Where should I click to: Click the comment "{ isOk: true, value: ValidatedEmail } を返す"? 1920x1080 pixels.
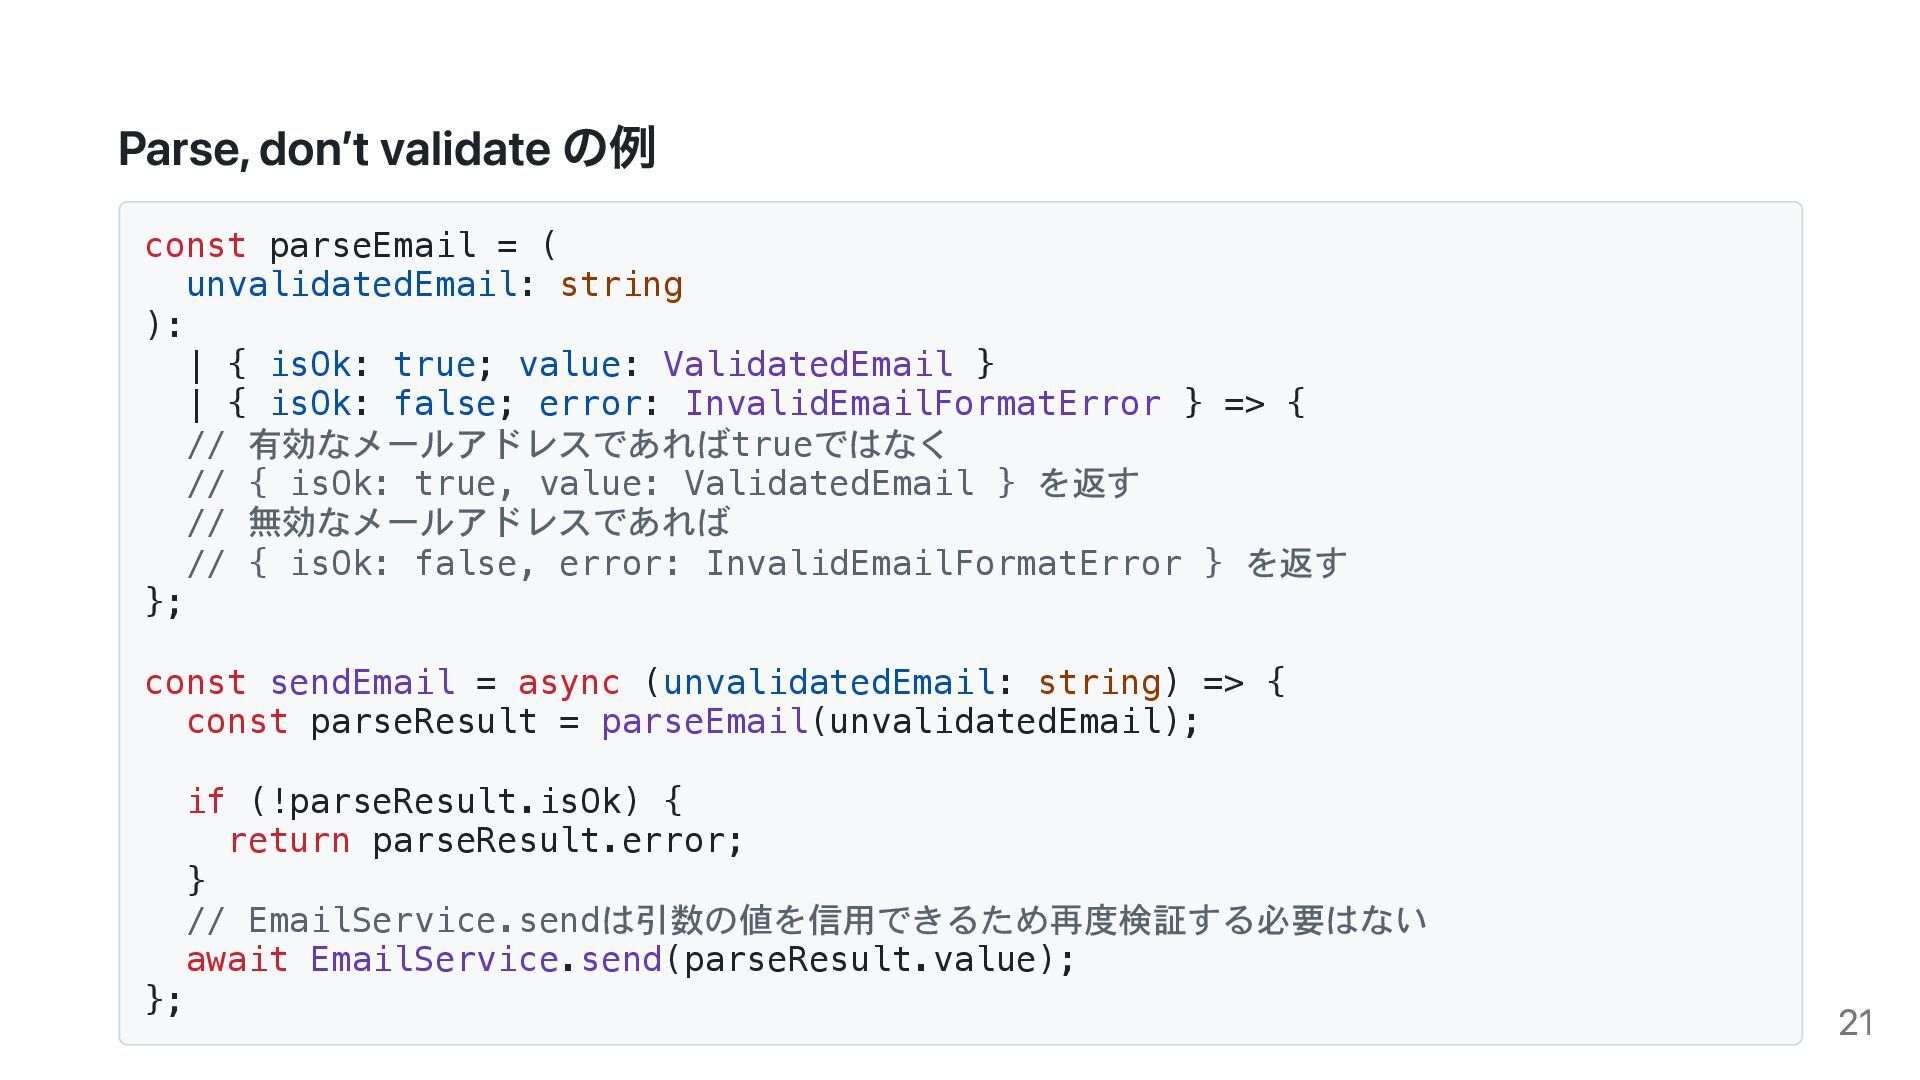click(662, 484)
